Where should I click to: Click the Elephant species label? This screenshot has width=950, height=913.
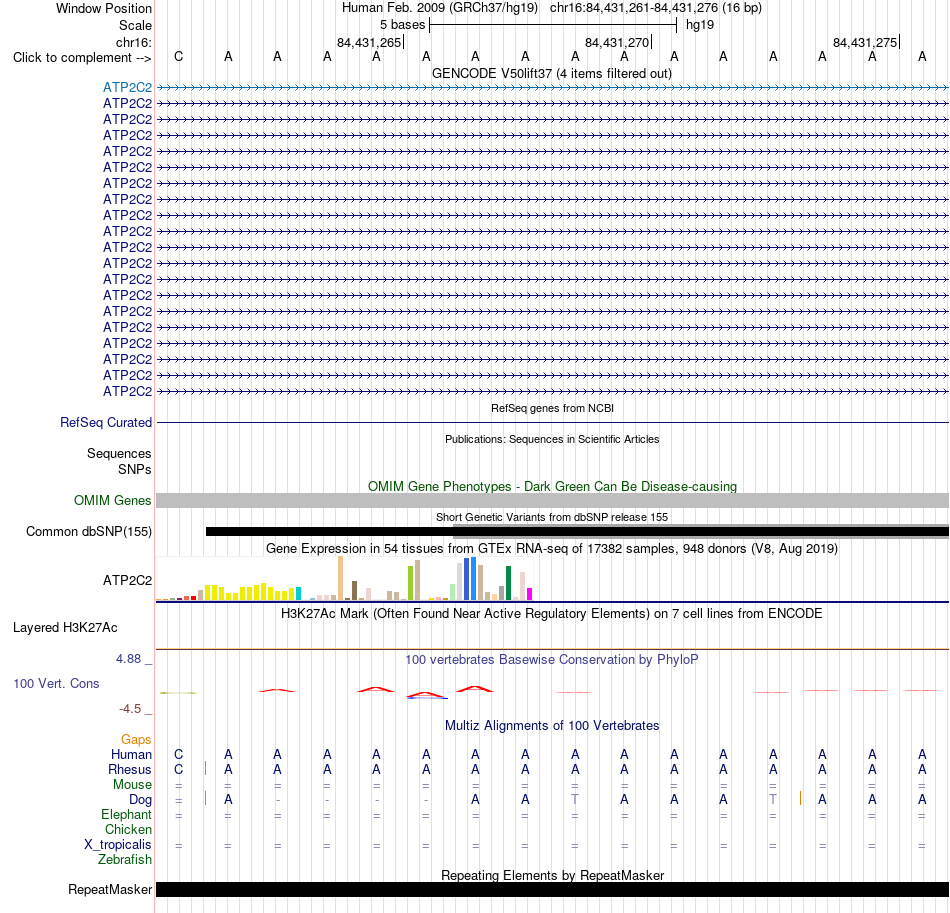127,814
